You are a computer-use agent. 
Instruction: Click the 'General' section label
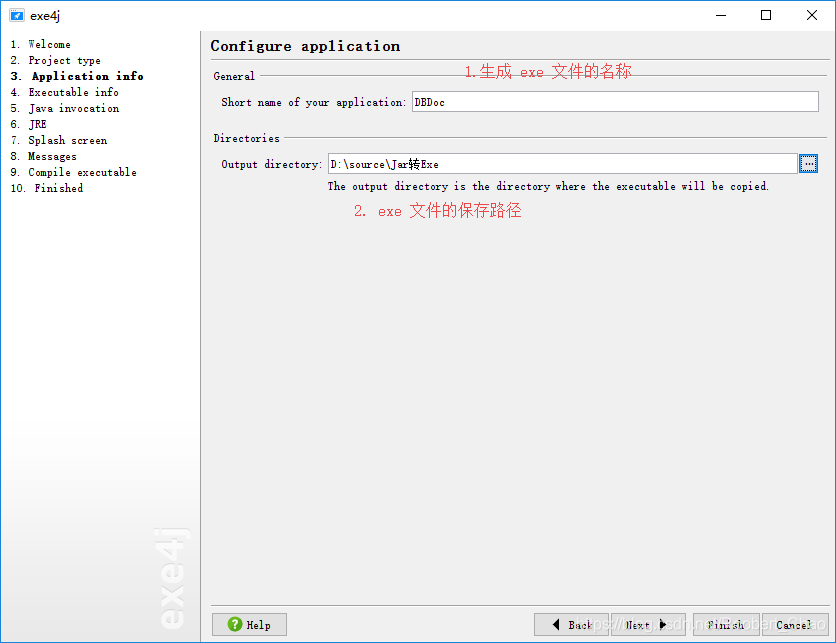tap(234, 76)
